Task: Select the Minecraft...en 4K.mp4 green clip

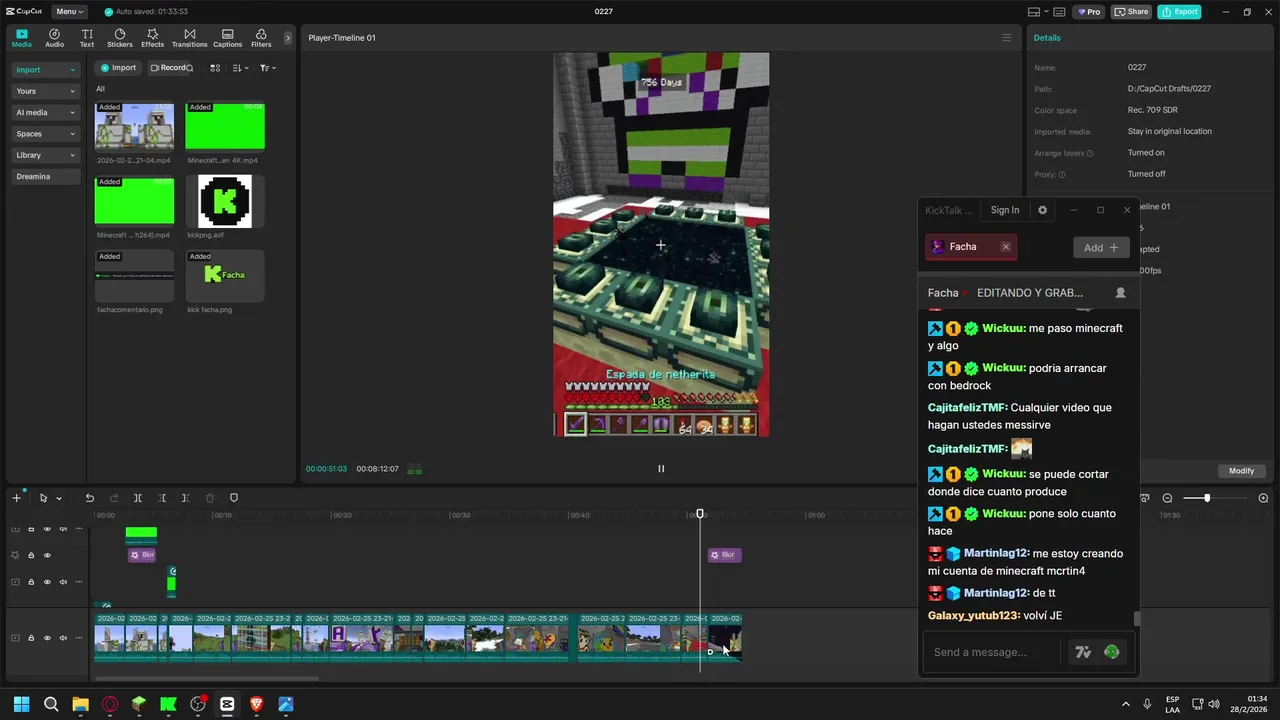Action: coord(225,127)
